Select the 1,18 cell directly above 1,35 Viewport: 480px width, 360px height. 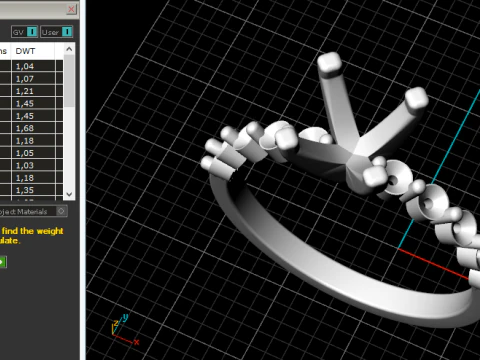(x=33, y=178)
